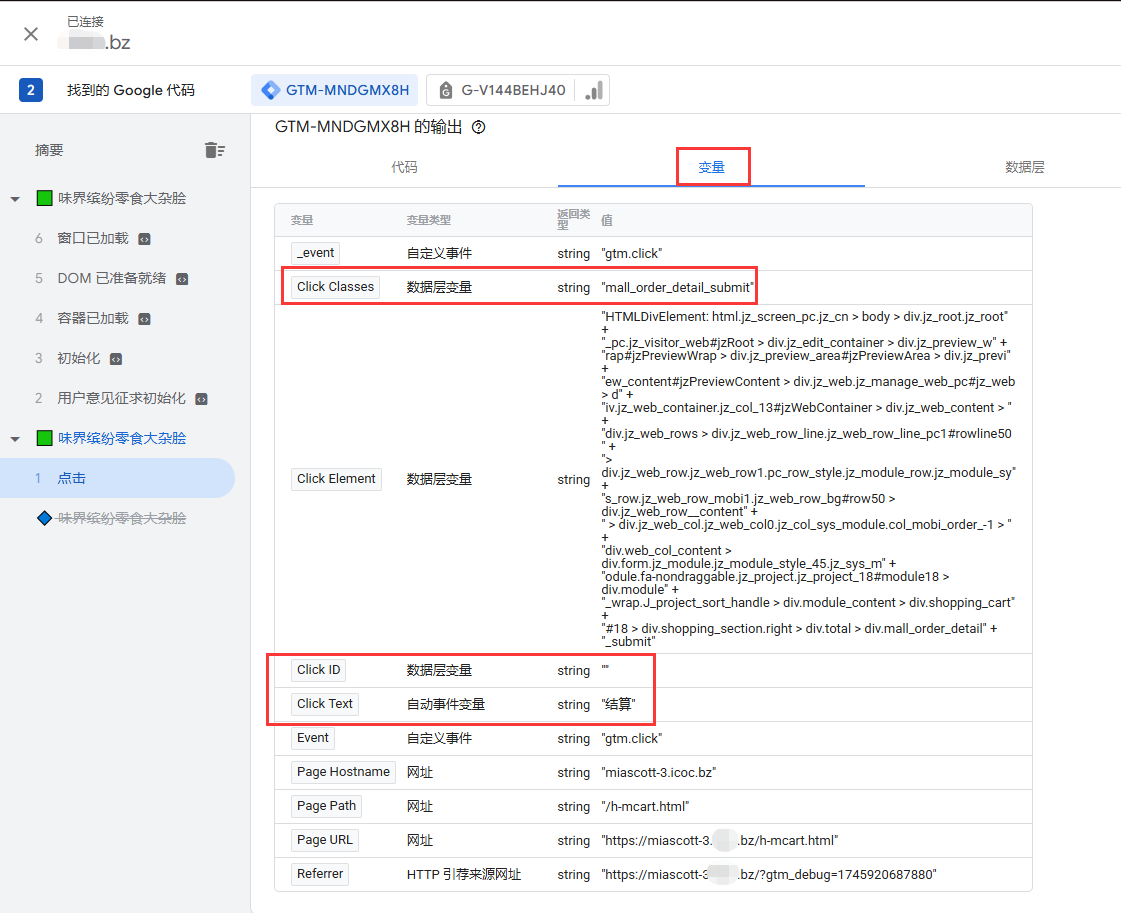Screen dimensions: 1121x913
Task: Click the Page Hostname value "miascott-3.icoc.bz"
Action: point(658,772)
